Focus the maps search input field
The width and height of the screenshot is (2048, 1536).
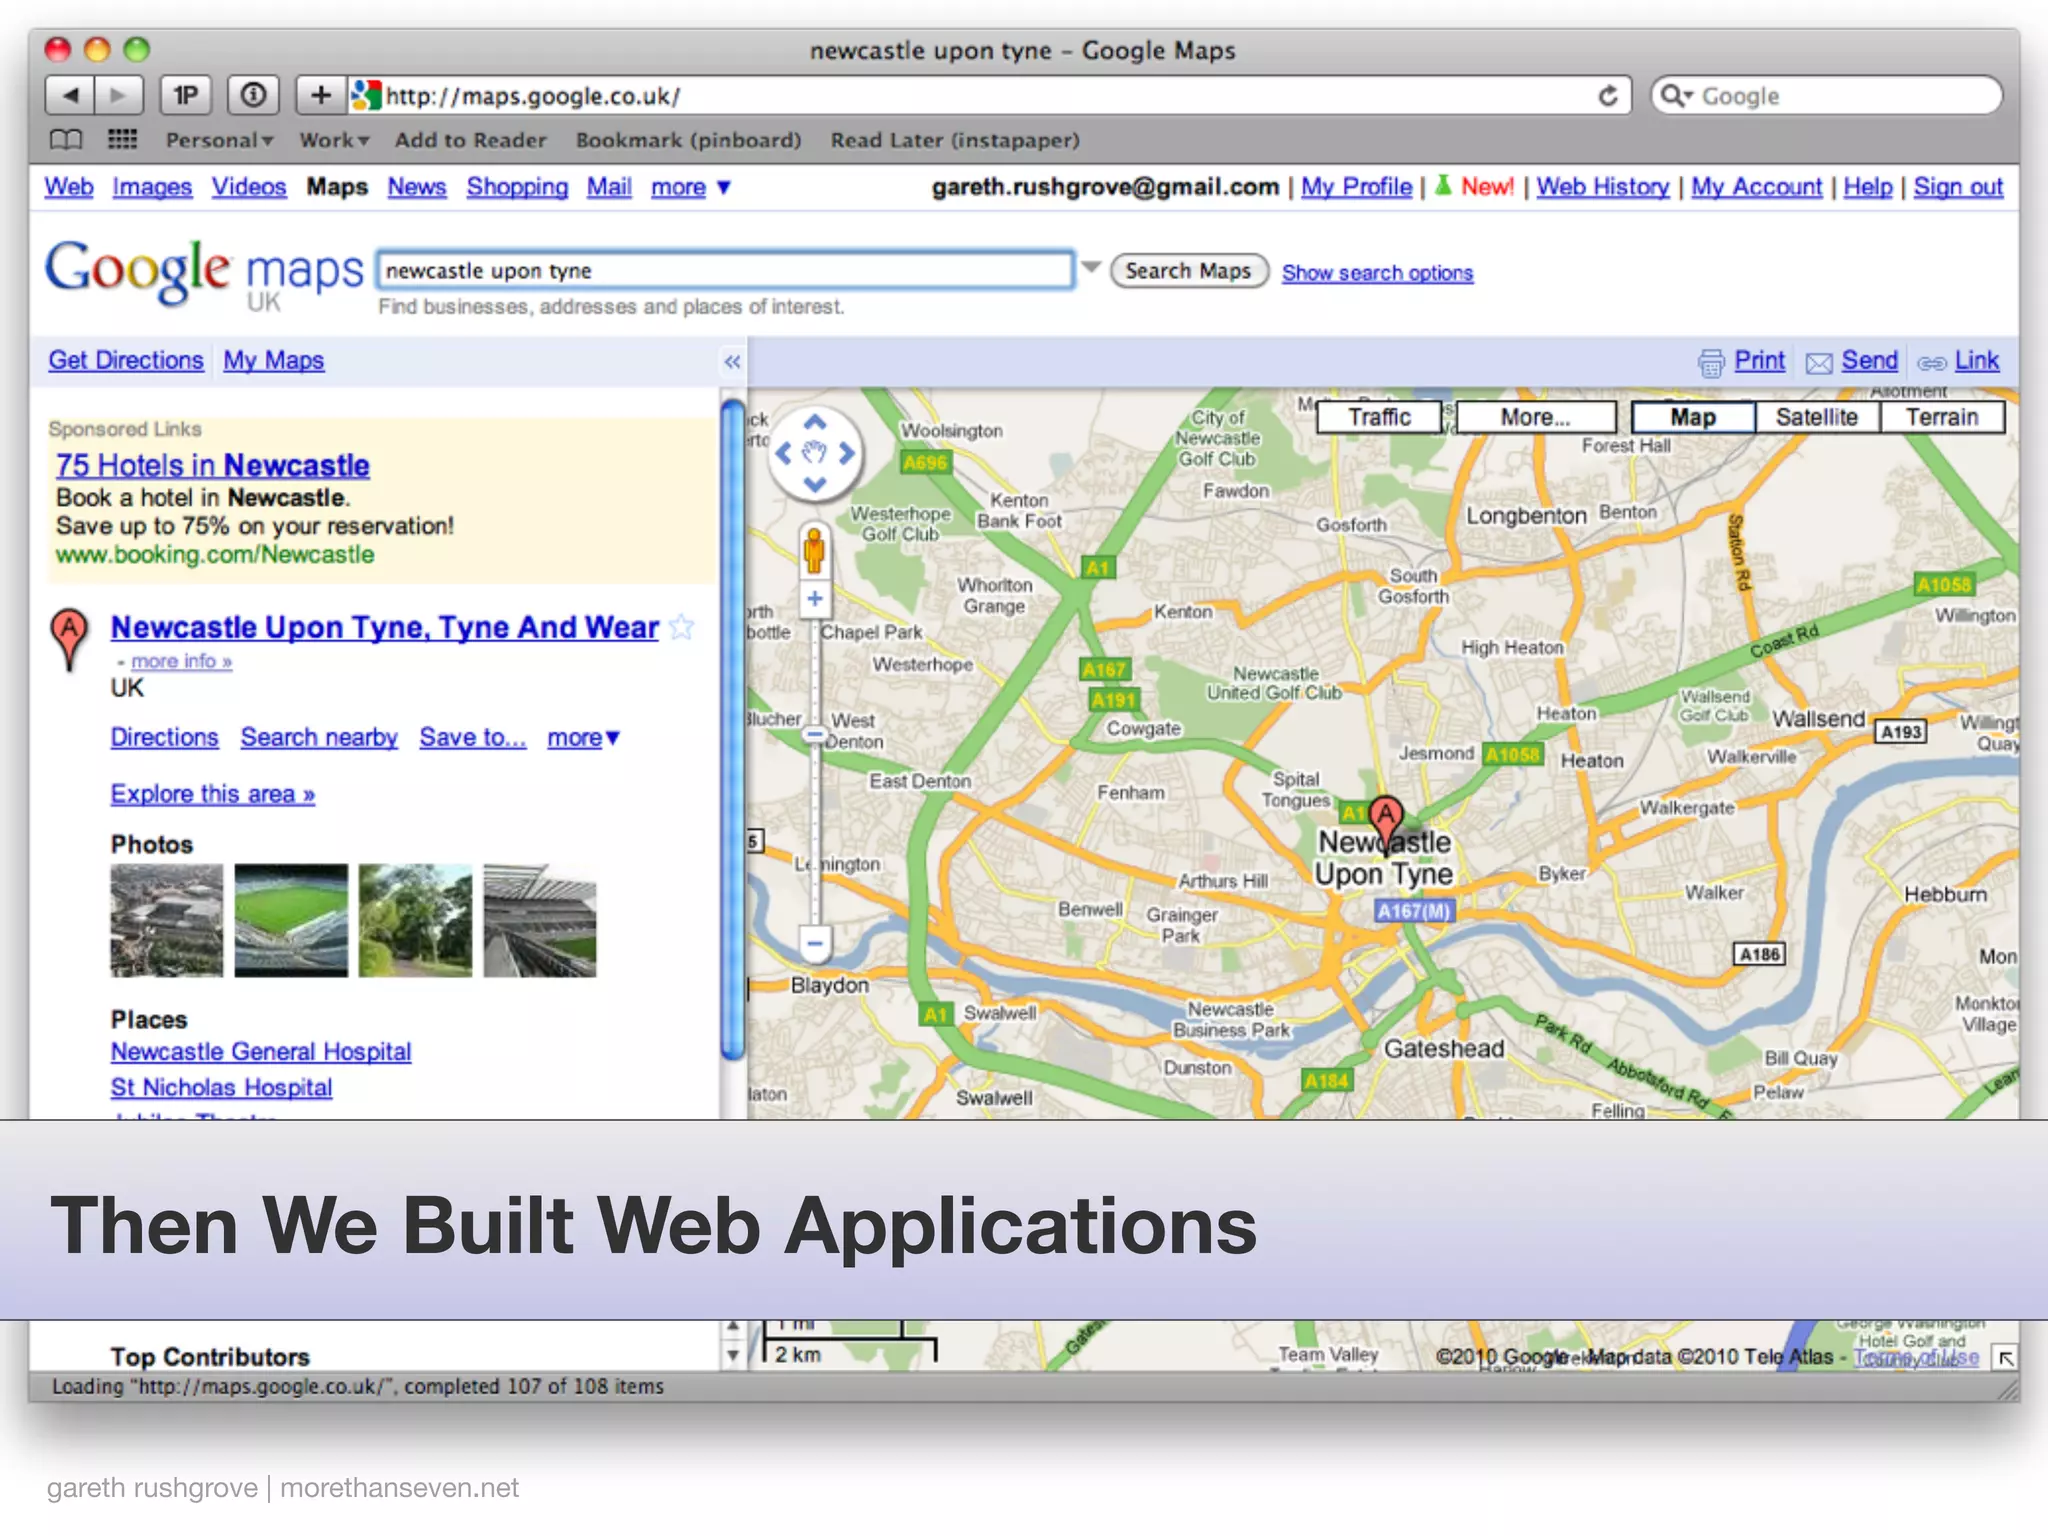pos(725,270)
